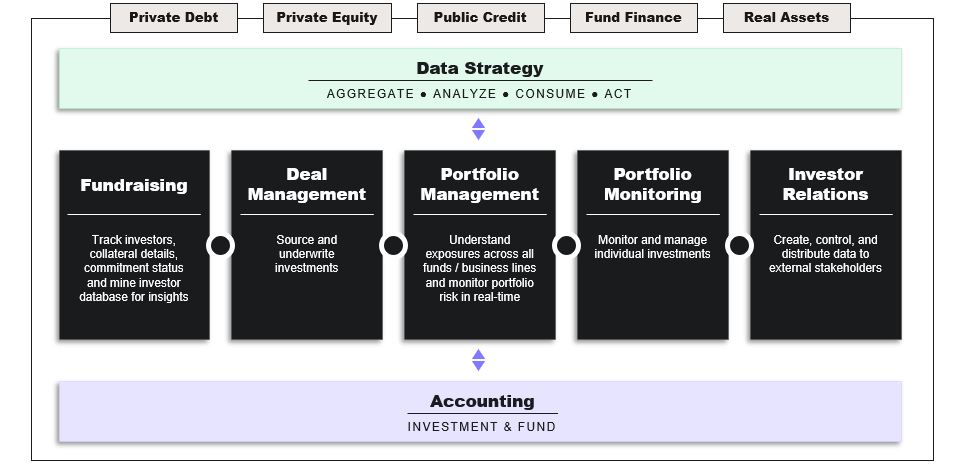This screenshot has height=476, width=964.
Task: Click the purple double arrow above Accounting
Action: click(x=478, y=360)
